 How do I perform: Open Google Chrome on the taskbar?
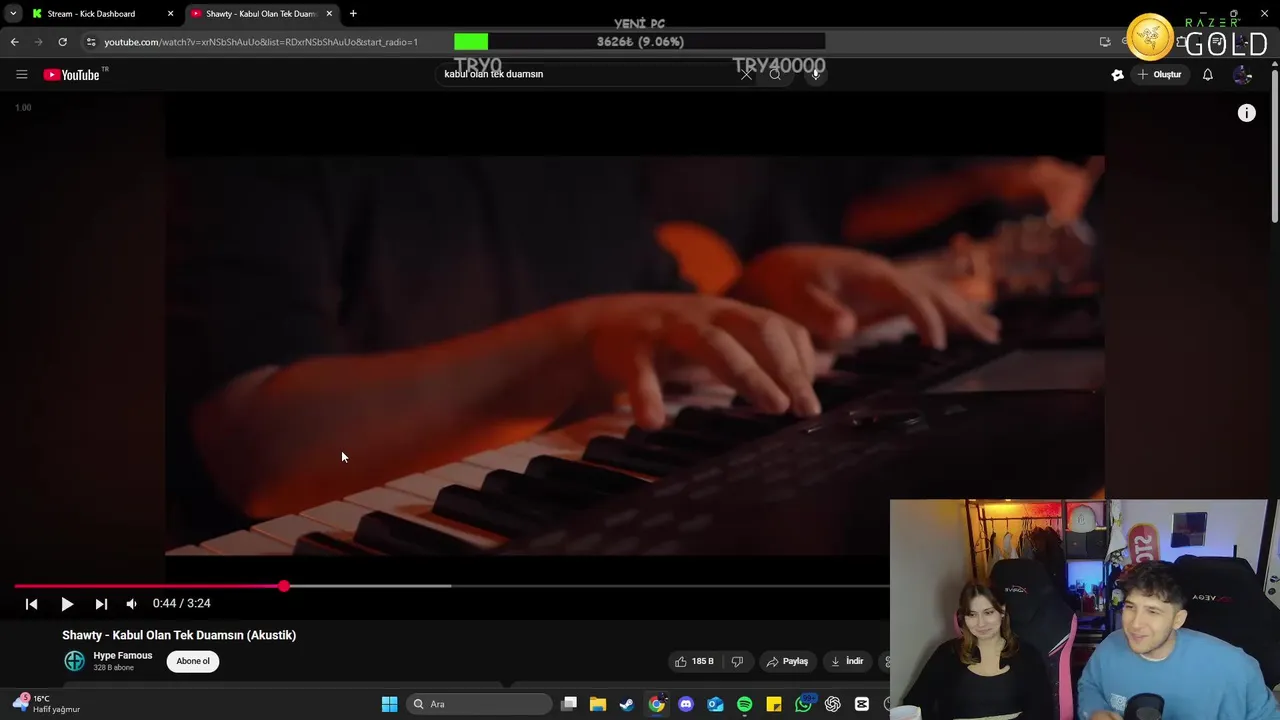click(x=656, y=704)
